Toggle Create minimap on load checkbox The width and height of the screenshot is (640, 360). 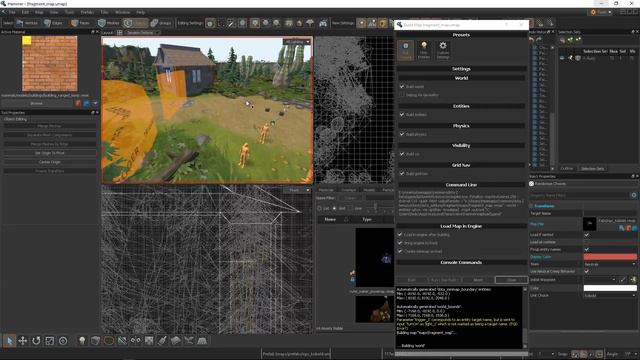[x=400, y=251]
